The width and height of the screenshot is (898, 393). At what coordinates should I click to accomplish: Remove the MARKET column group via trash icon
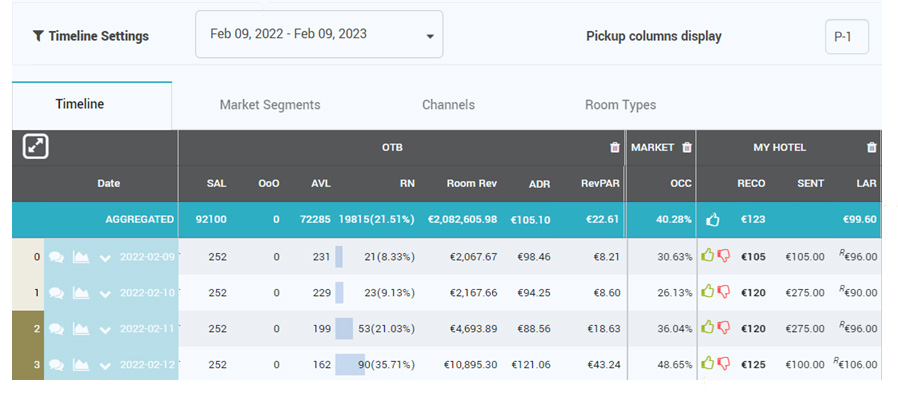(687, 147)
